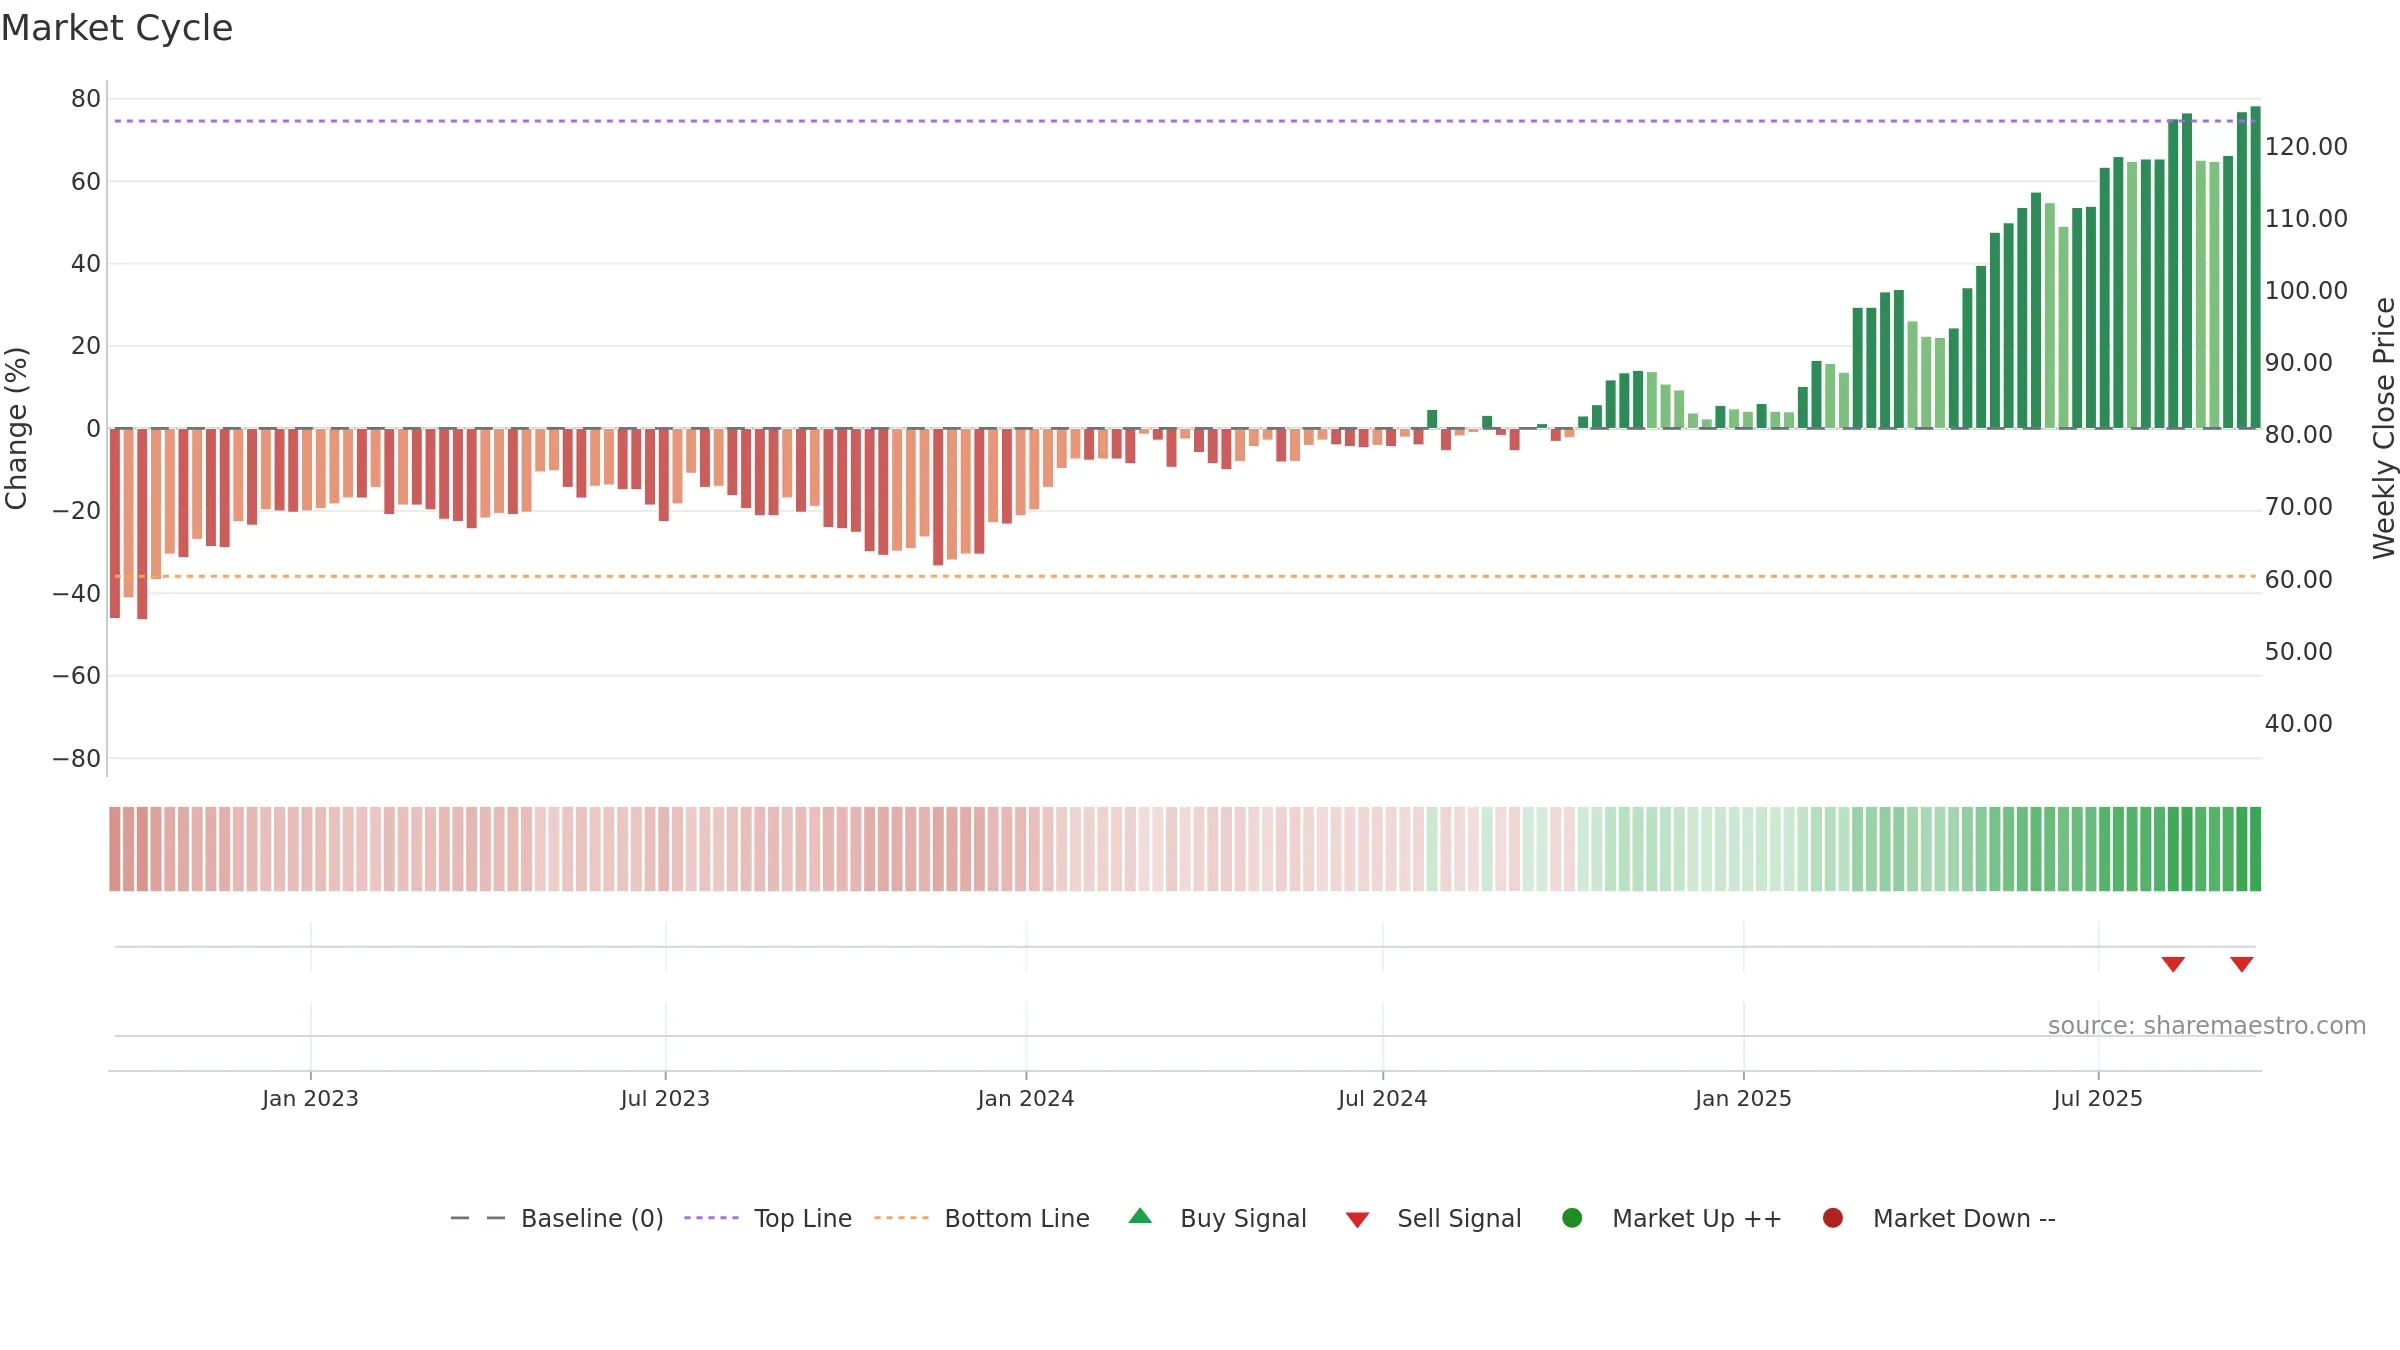2400x1350 pixels.
Task: Click the Change (%) axis title
Action: point(16,428)
